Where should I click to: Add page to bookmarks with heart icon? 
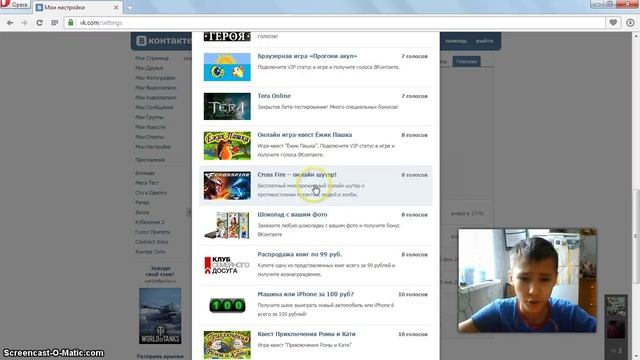click(613, 23)
